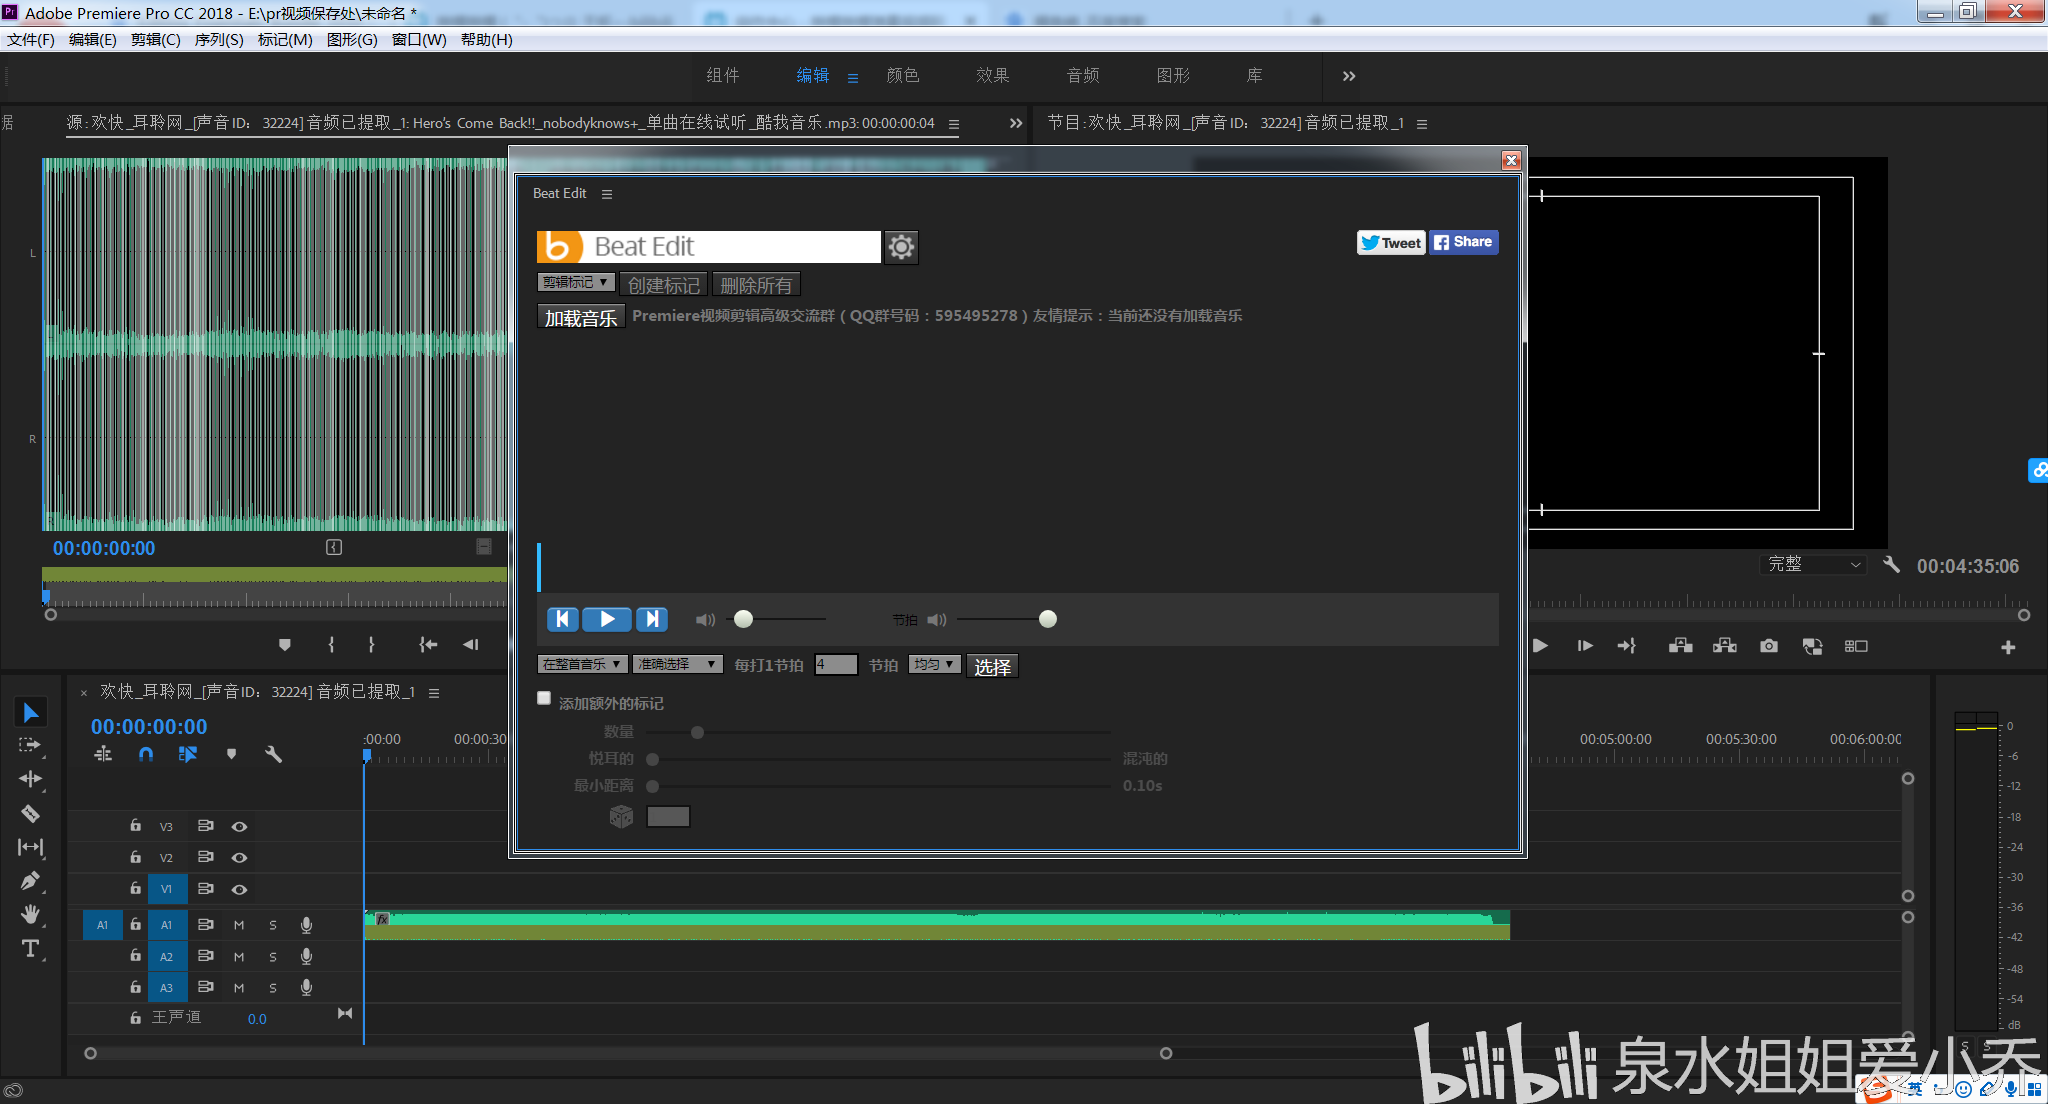Switch to the 颜色 workspace tab
This screenshot has width=2048, height=1104.
[x=902, y=76]
